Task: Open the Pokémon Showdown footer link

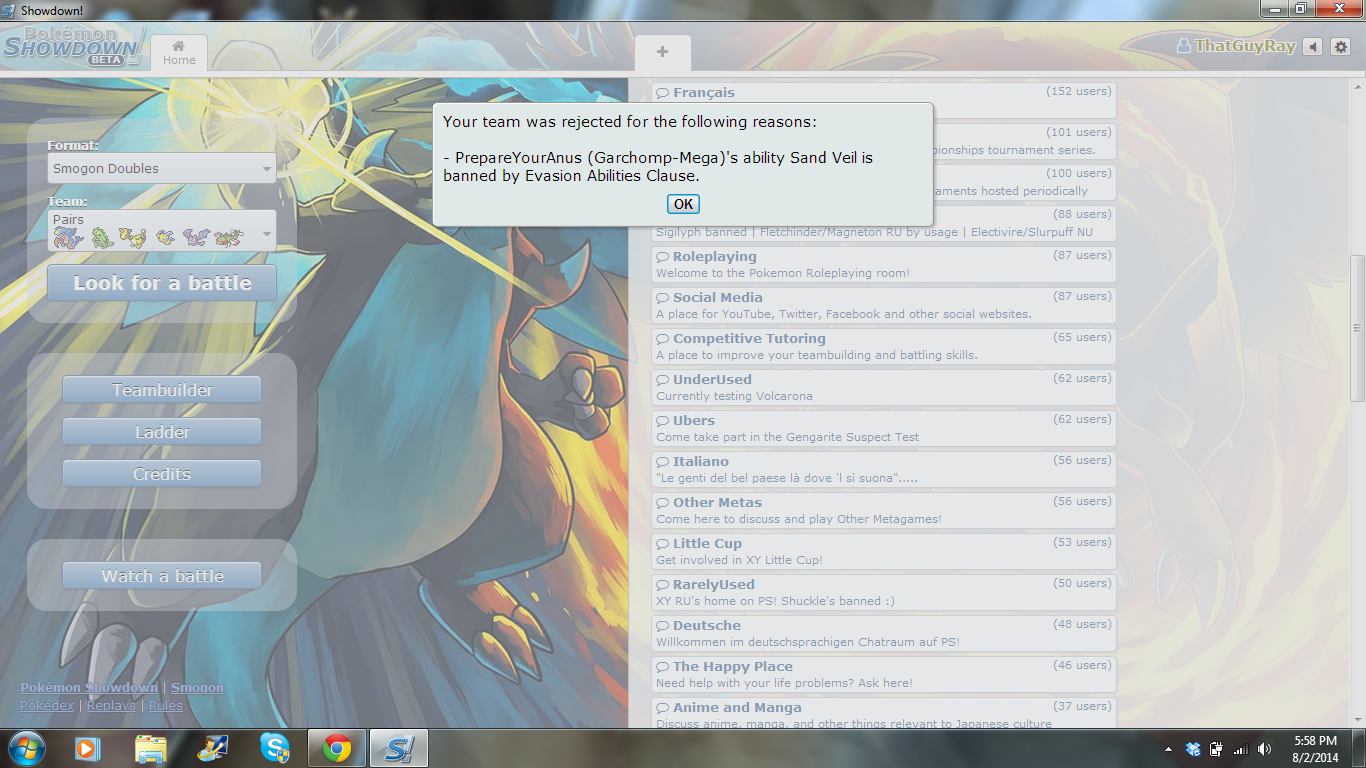Action: tap(89, 687)
